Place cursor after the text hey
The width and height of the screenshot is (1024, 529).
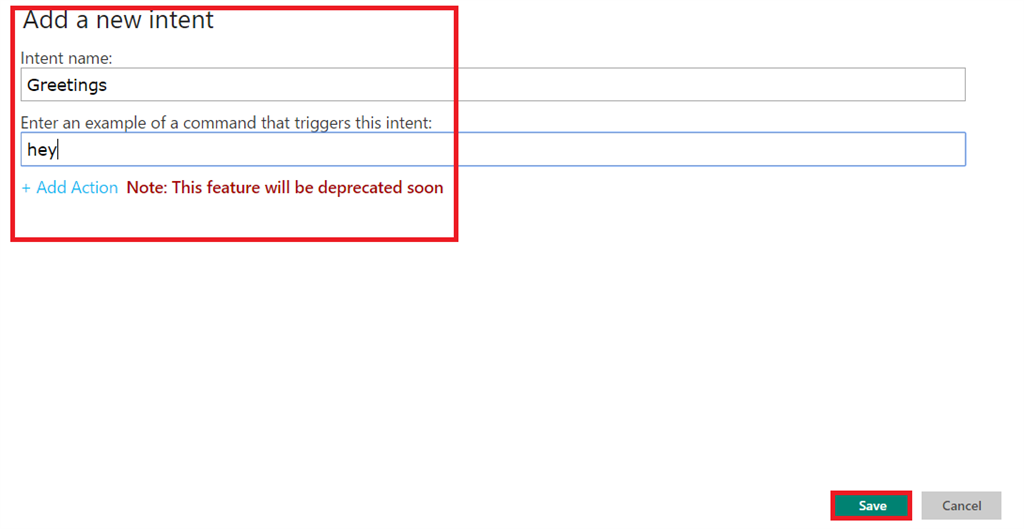click(57, 150)
